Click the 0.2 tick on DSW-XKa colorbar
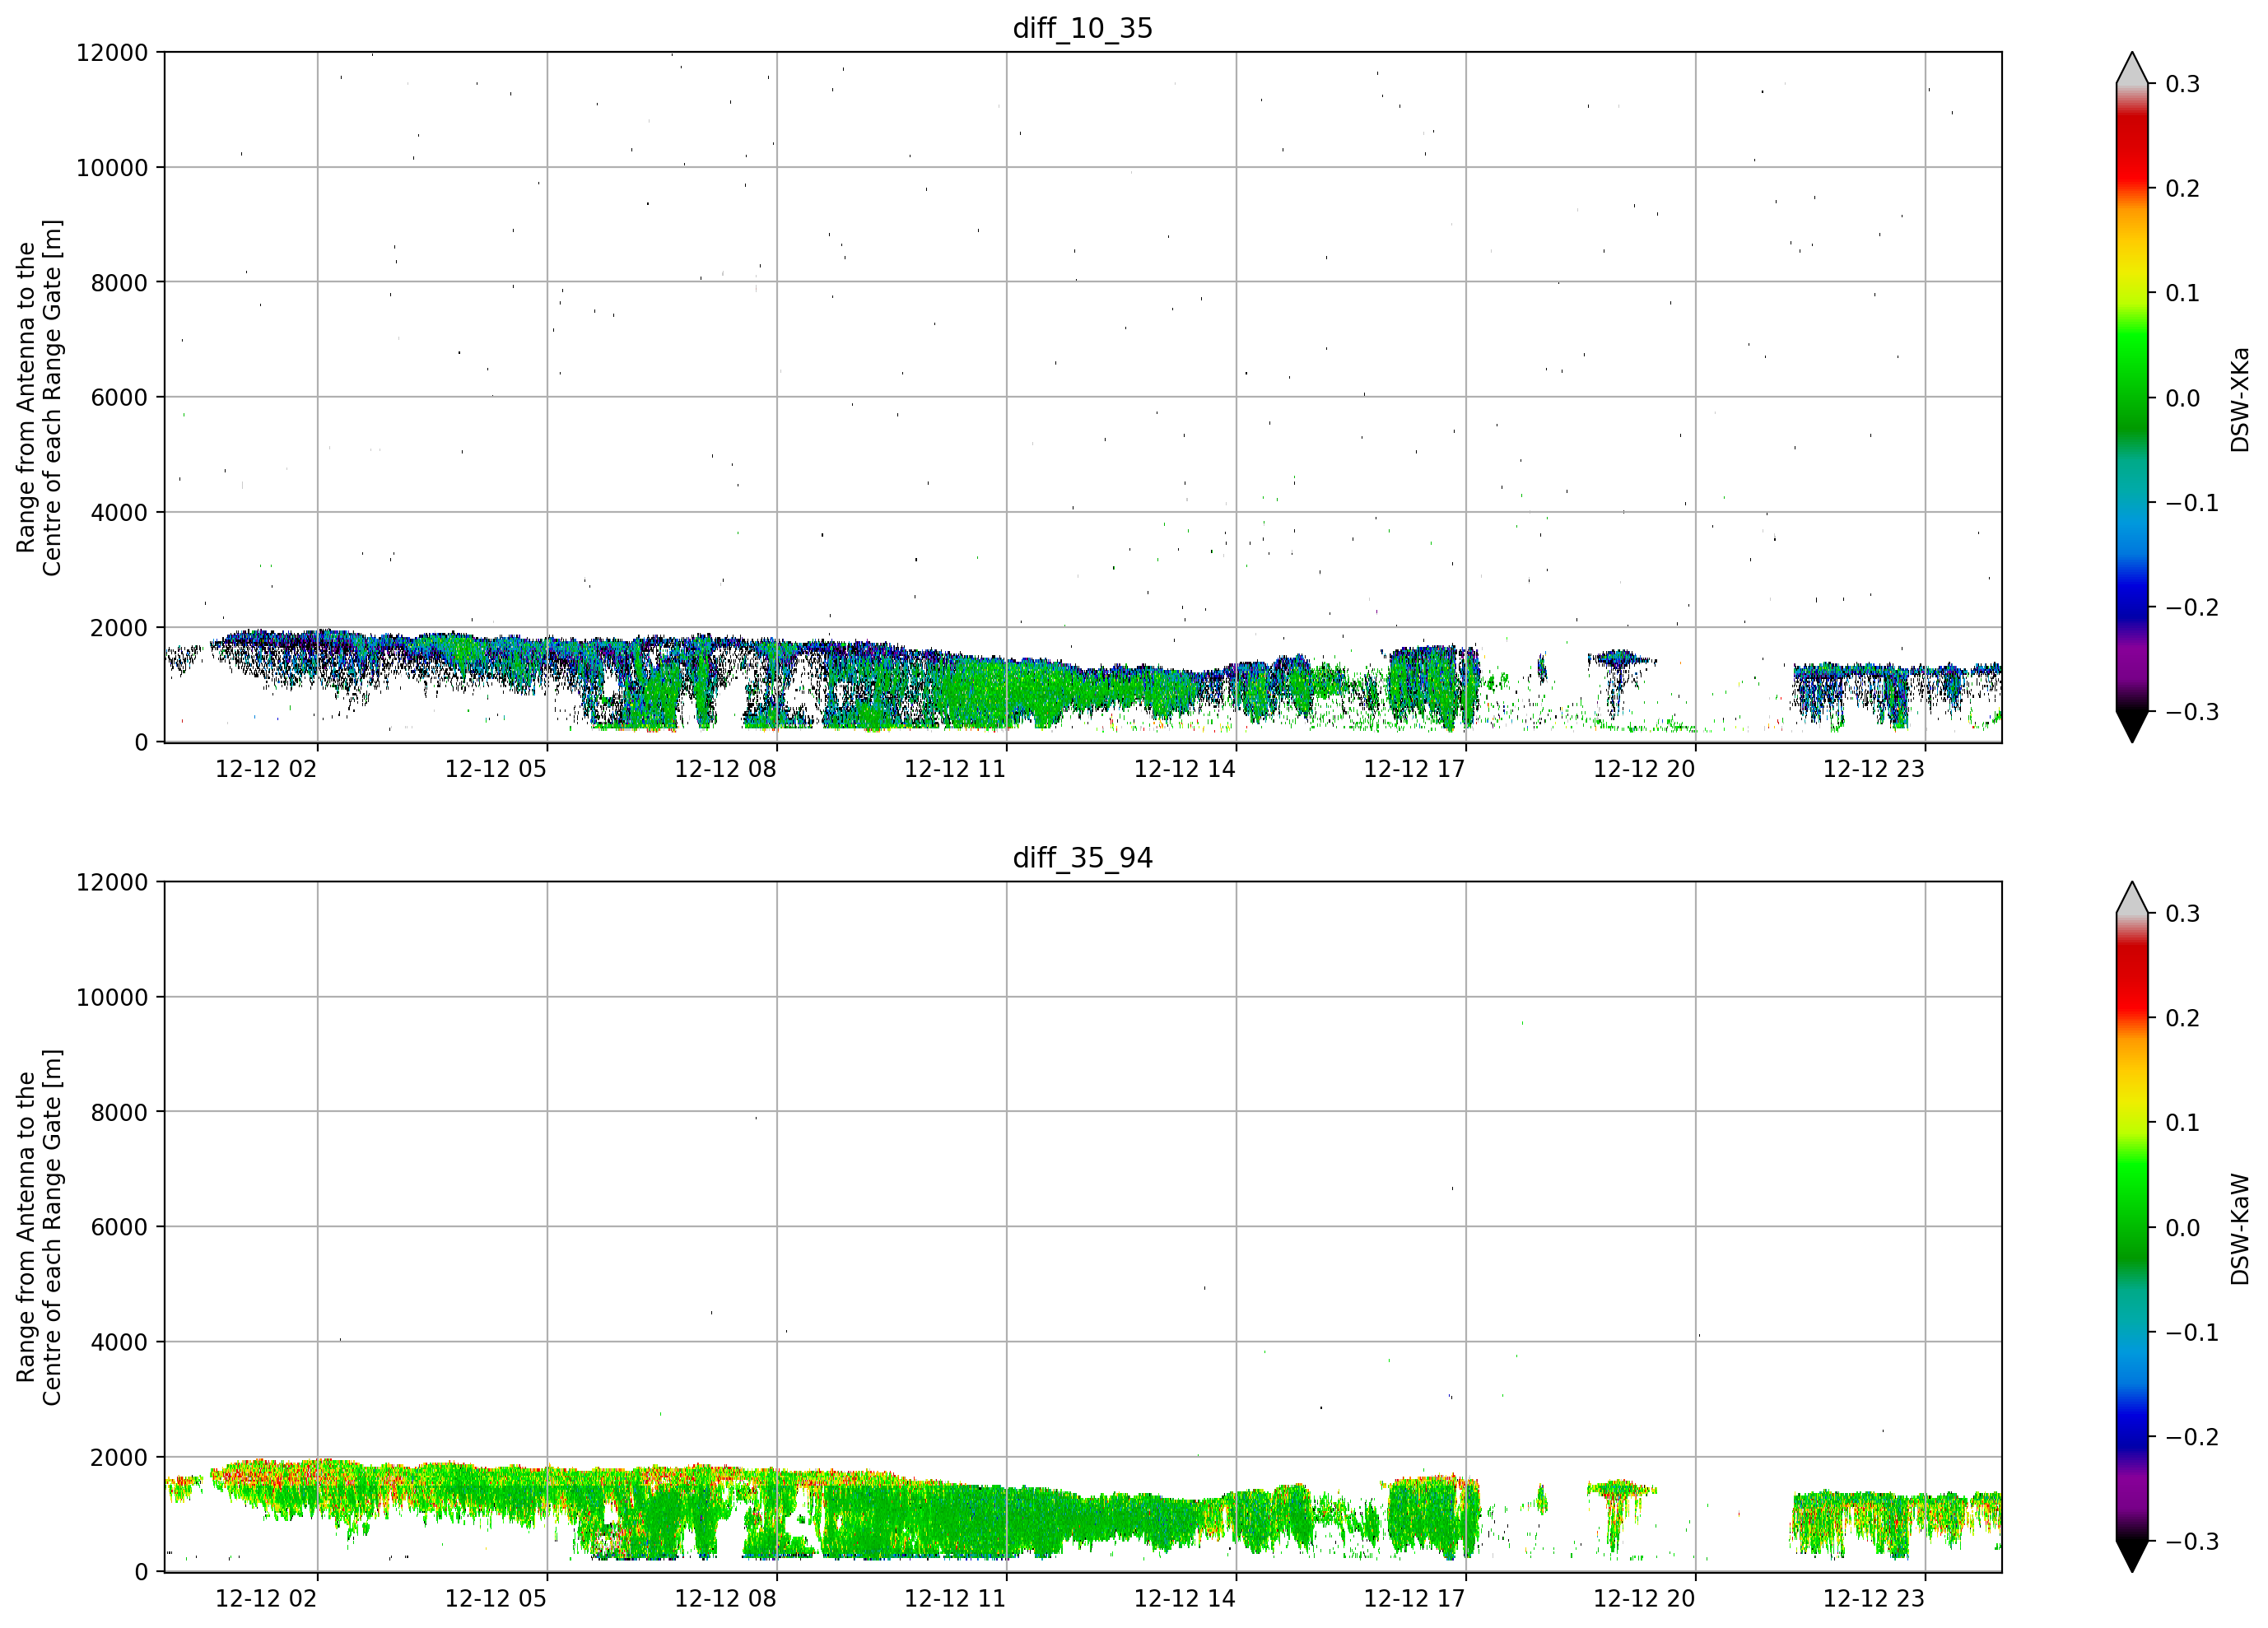 [2183, 188]
